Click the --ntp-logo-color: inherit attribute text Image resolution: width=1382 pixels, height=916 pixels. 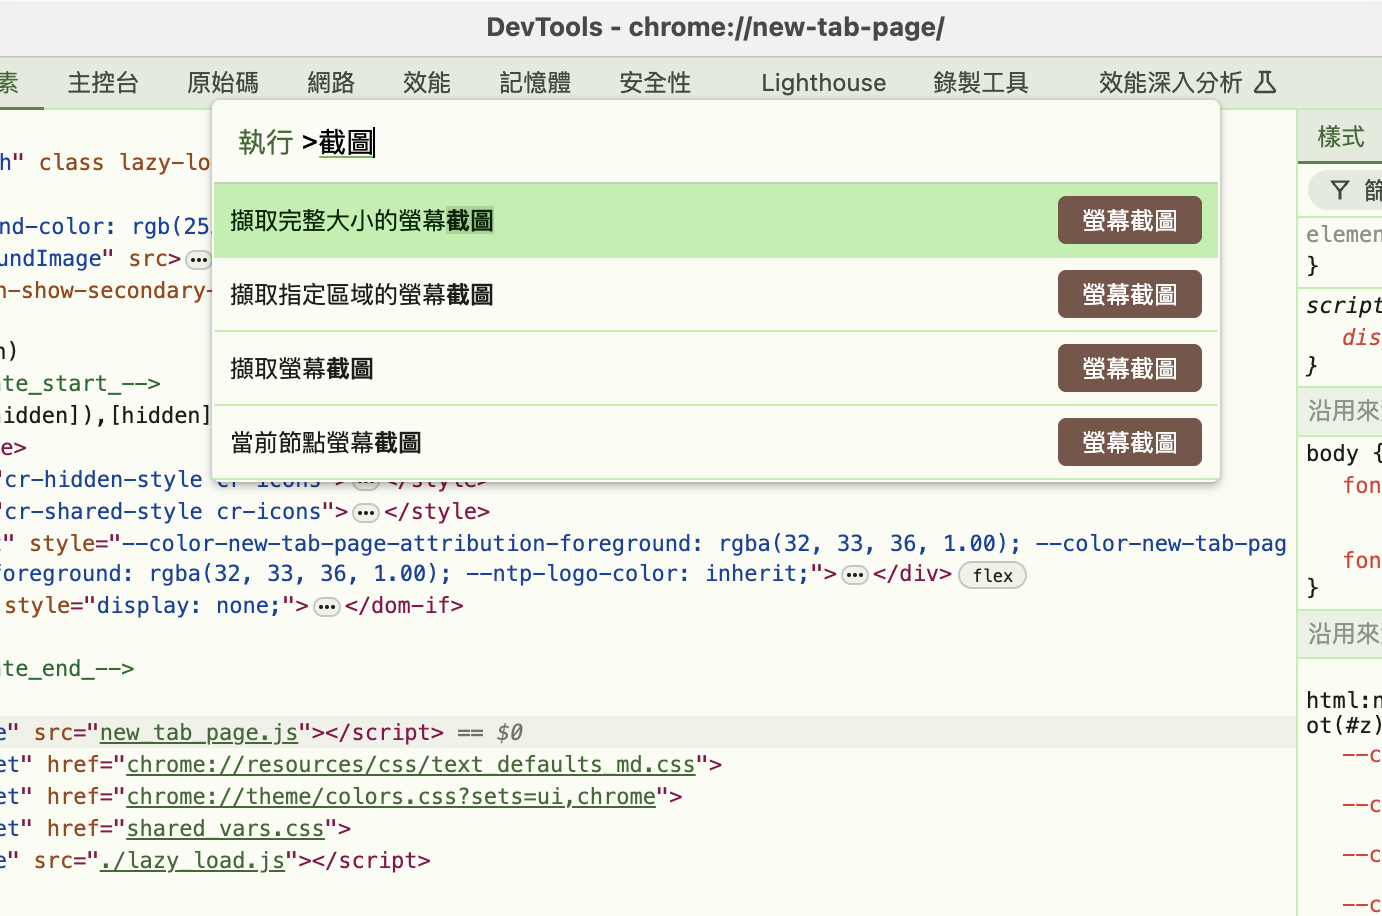coord(637,573)
